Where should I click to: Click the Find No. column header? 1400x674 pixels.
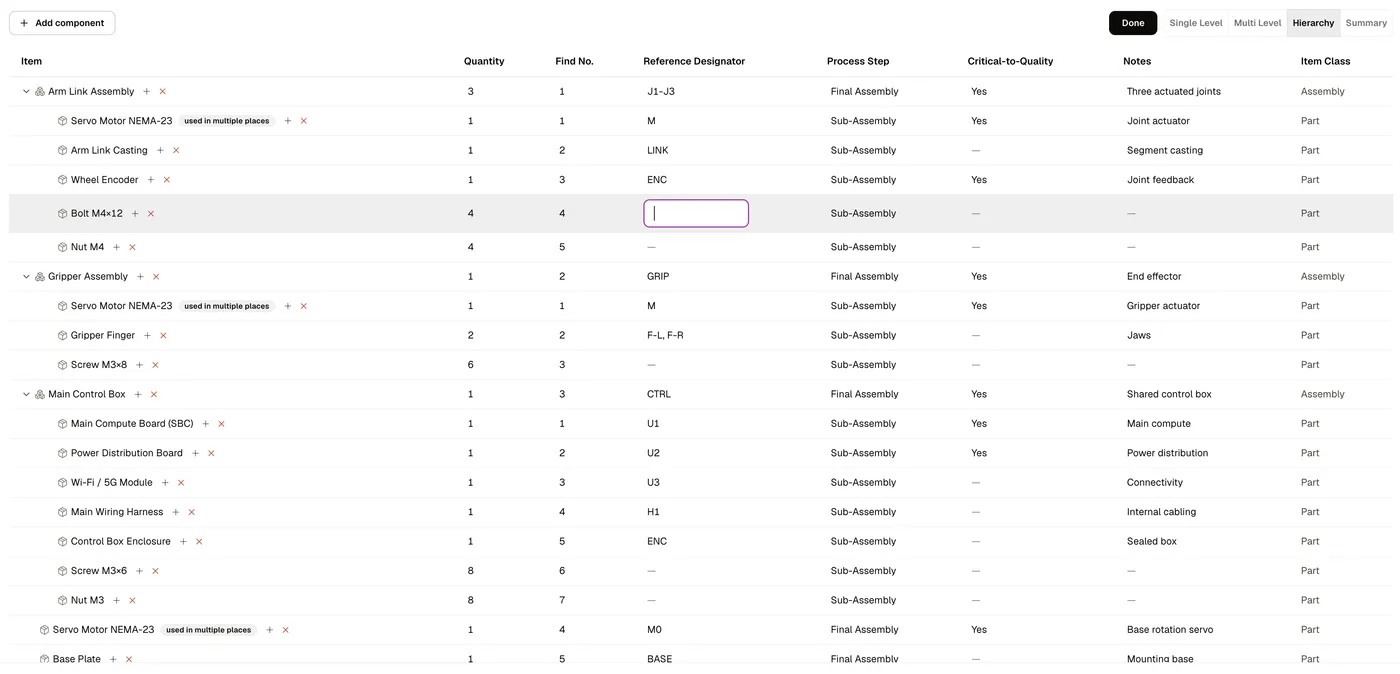click(574, 61)
